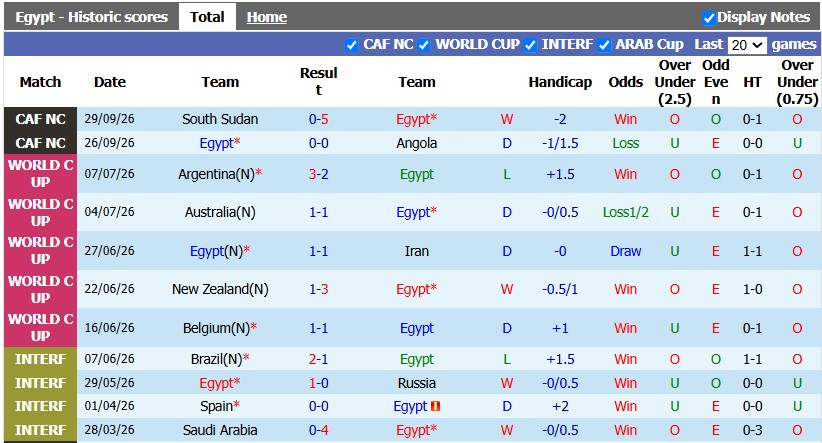Click the Angola team name

tap(417, 143)
